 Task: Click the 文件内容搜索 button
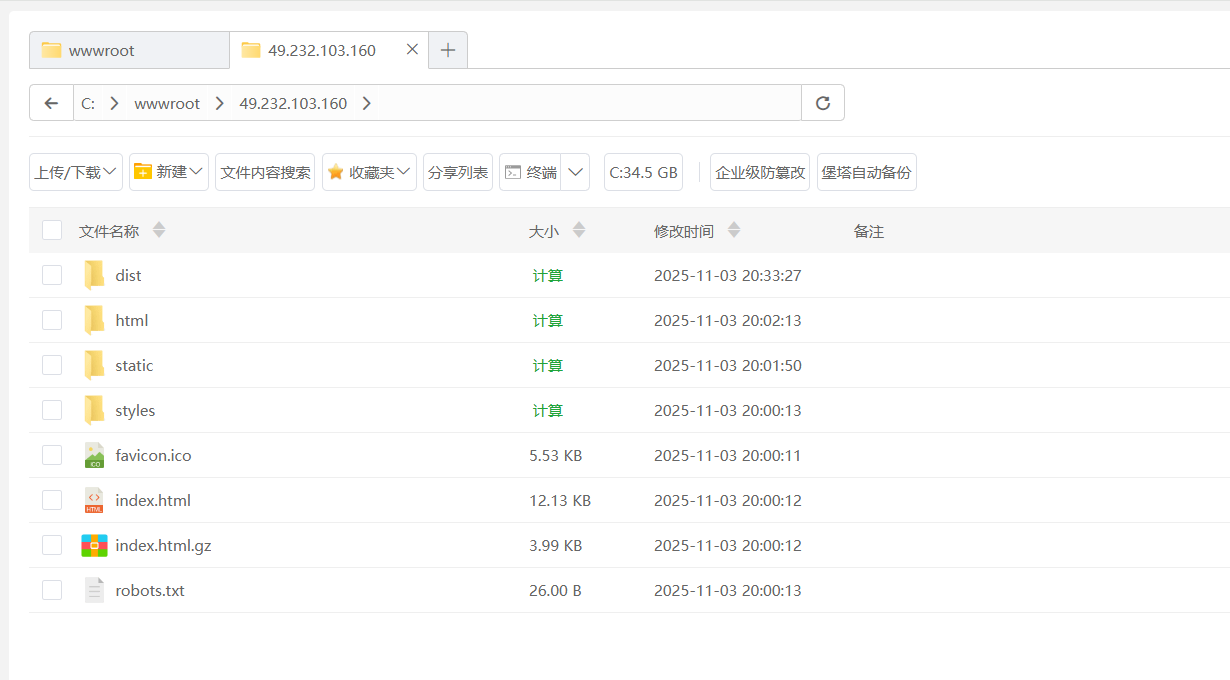tap(265, 172)
